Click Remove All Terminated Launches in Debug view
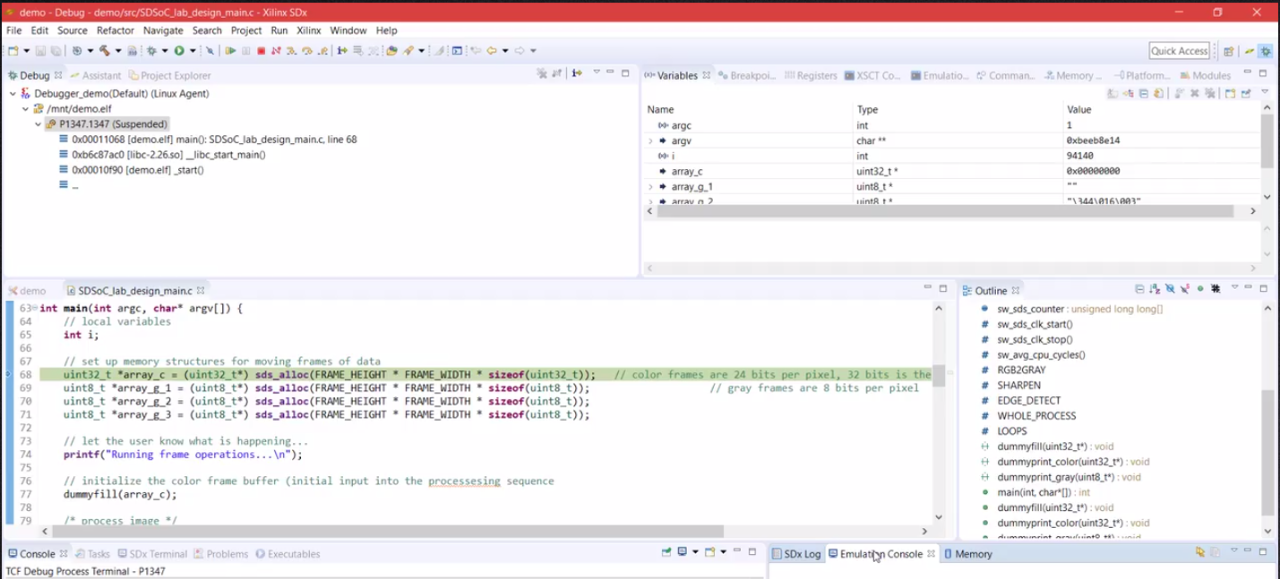 click(x=542, y=74)
